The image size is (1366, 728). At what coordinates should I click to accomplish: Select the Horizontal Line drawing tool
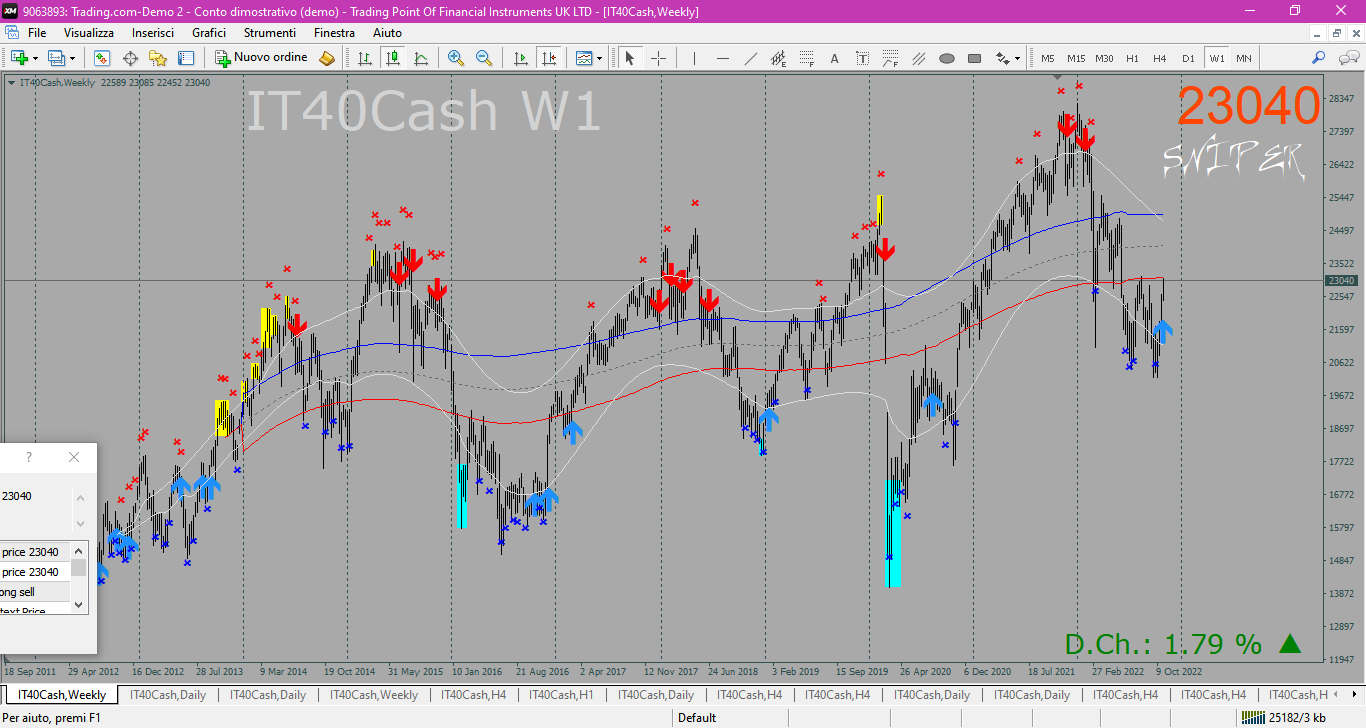(x=722, y=58)
